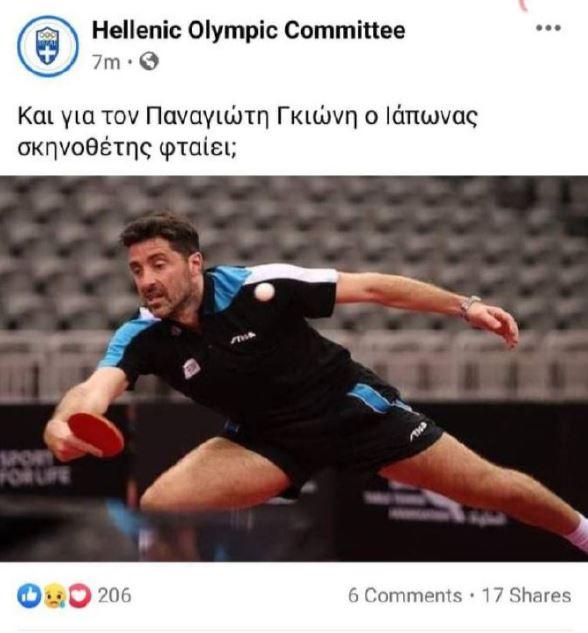This screenshot has height=633, width=588.
Task: Click the crying Sad reaction icon
Action: (54, 596)
